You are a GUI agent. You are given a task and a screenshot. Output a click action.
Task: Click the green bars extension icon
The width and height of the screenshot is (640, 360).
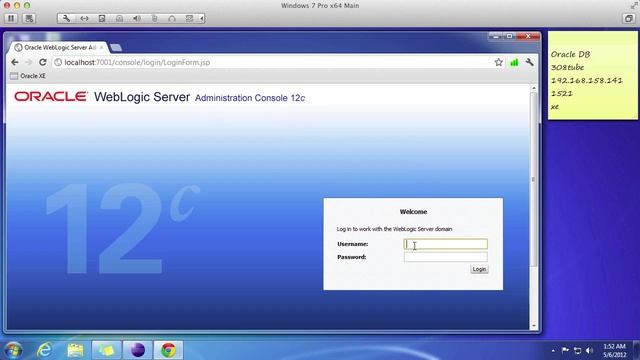[514, 62]
